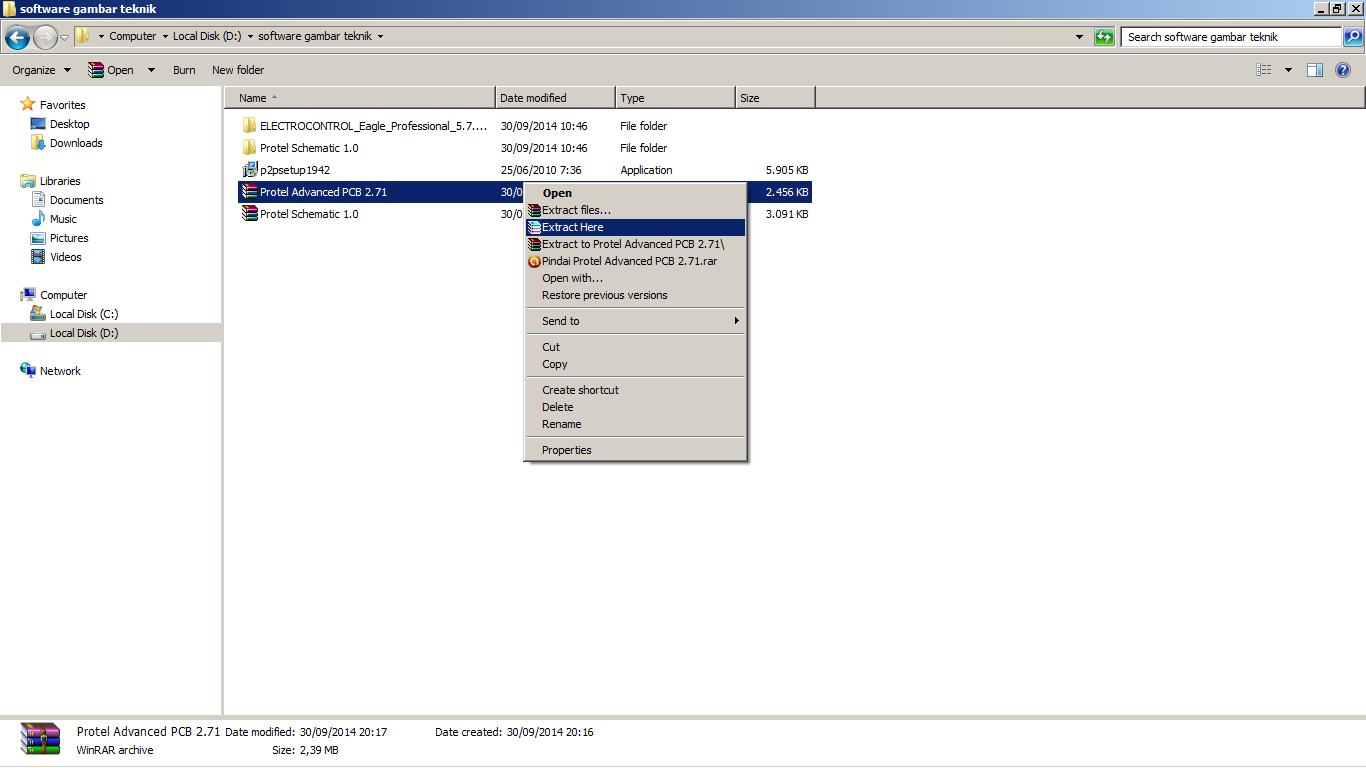Select Protel Schematic 1.0 RAR archive icon
This screenshot has width=1366, height=768.
click(x=250, y=214)
